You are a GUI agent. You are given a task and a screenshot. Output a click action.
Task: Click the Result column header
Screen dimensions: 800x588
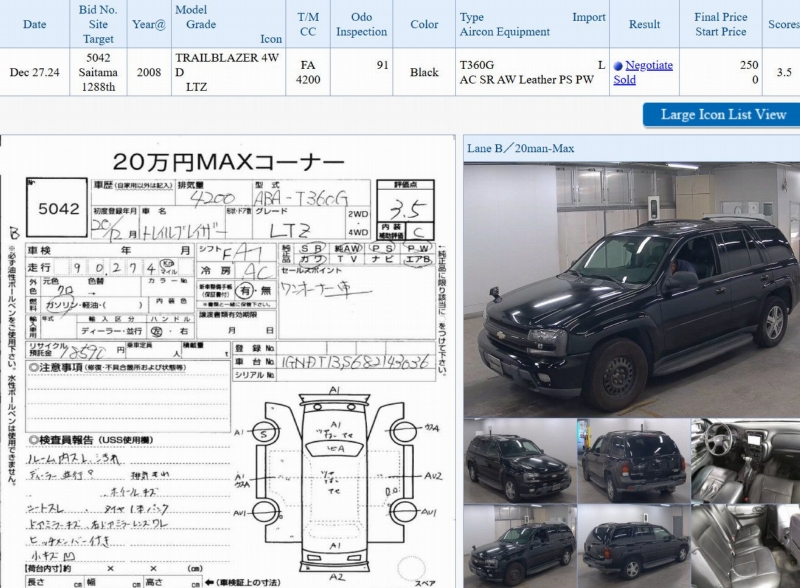(x=644, y=24)
